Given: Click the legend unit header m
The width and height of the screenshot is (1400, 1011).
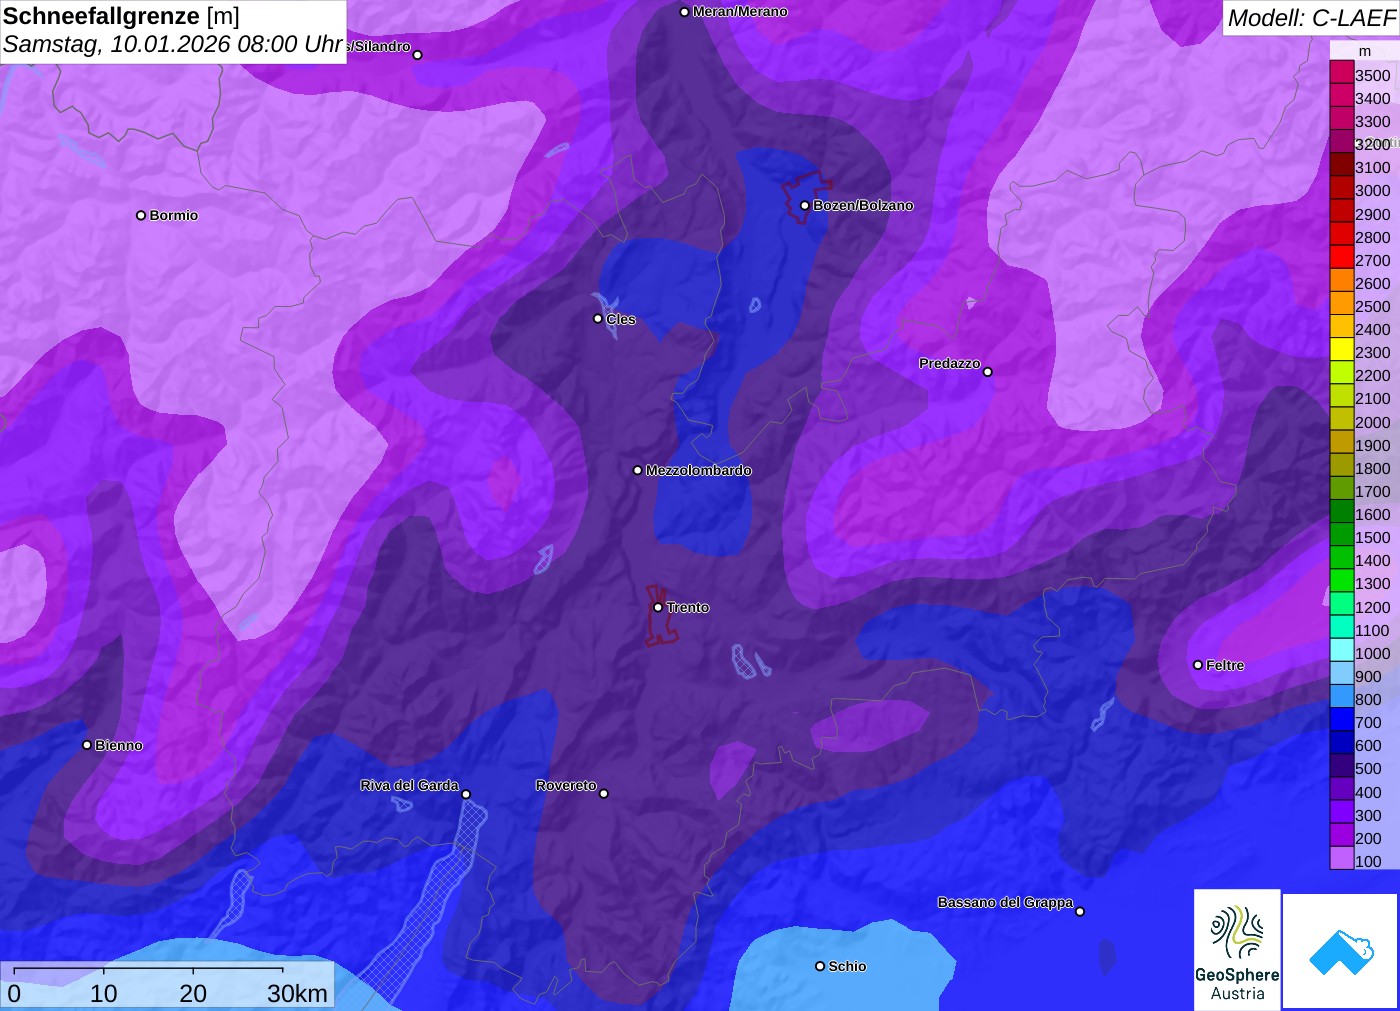Looking at the screenshot, I should pyautogui.click(x=1365, y=51).
